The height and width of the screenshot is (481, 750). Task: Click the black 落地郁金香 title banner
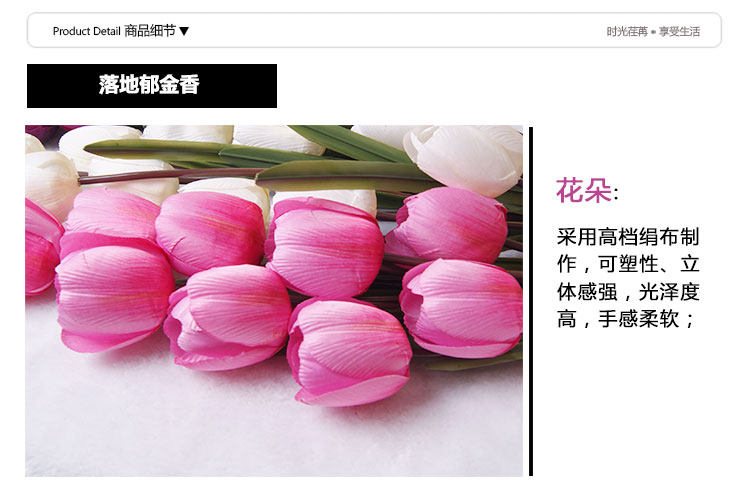coord(152,86)
